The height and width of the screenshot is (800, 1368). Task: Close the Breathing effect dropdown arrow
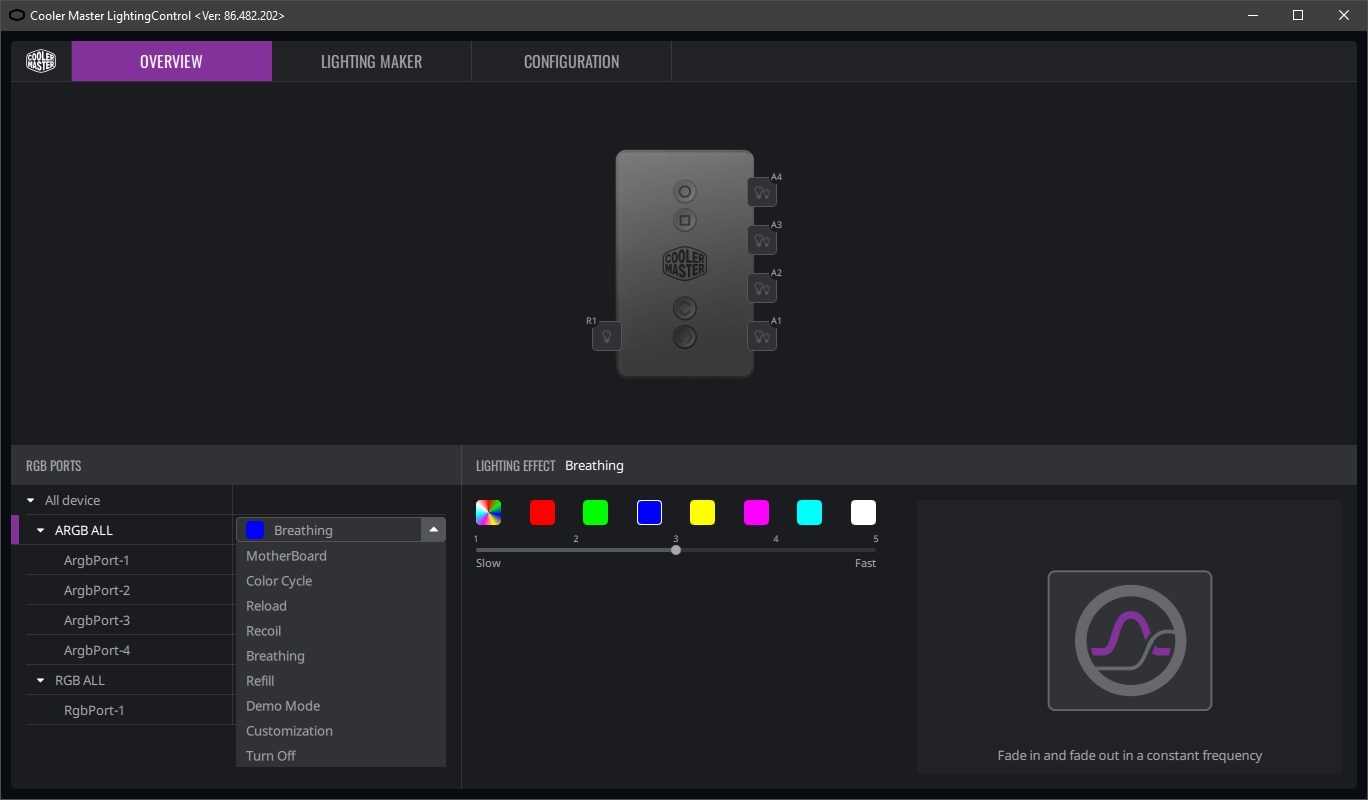pos(433,530)
